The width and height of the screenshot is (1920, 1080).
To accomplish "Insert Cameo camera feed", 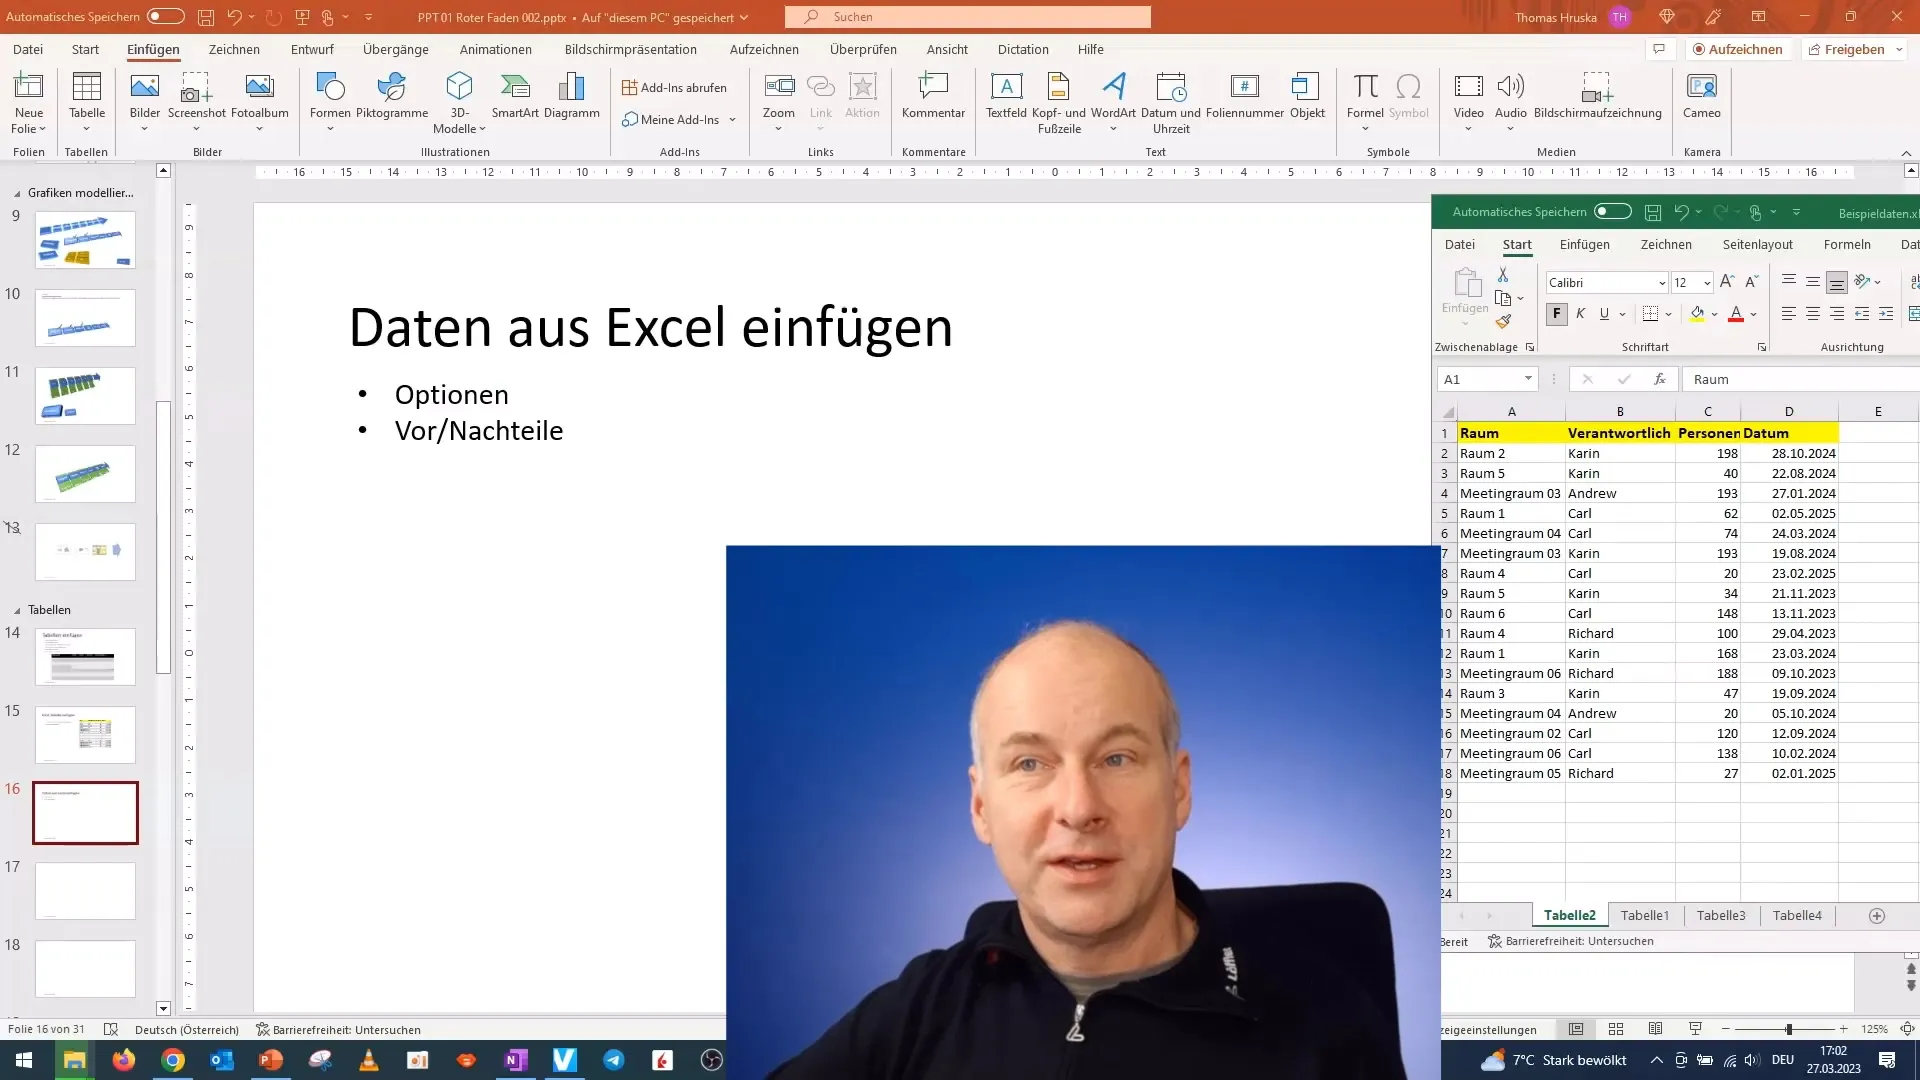I will pyautogui.click(x=1701, y=96).
